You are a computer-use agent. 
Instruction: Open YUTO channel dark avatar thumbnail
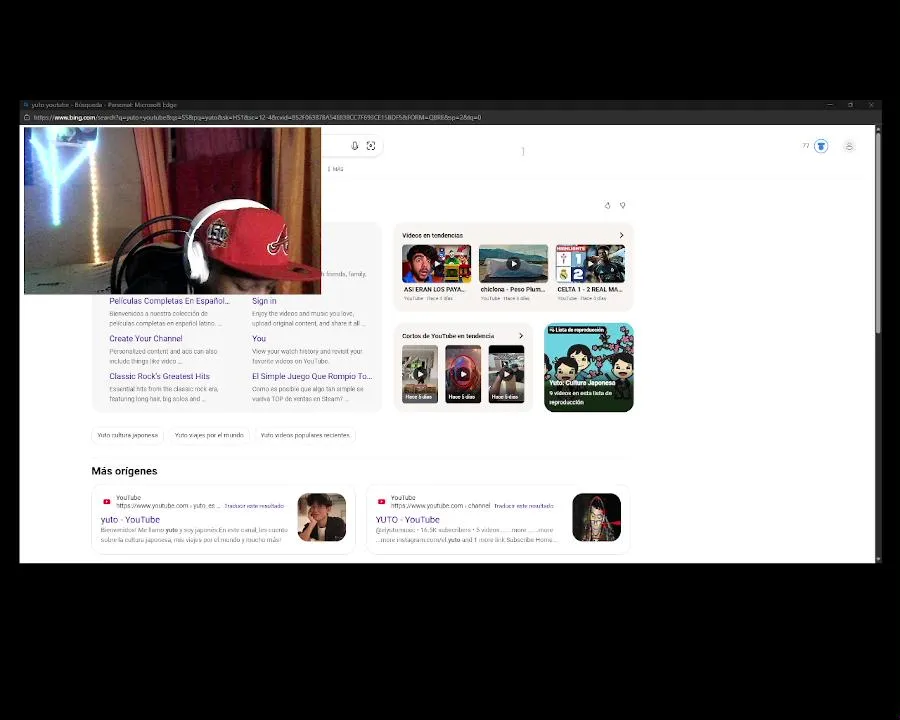596,517
